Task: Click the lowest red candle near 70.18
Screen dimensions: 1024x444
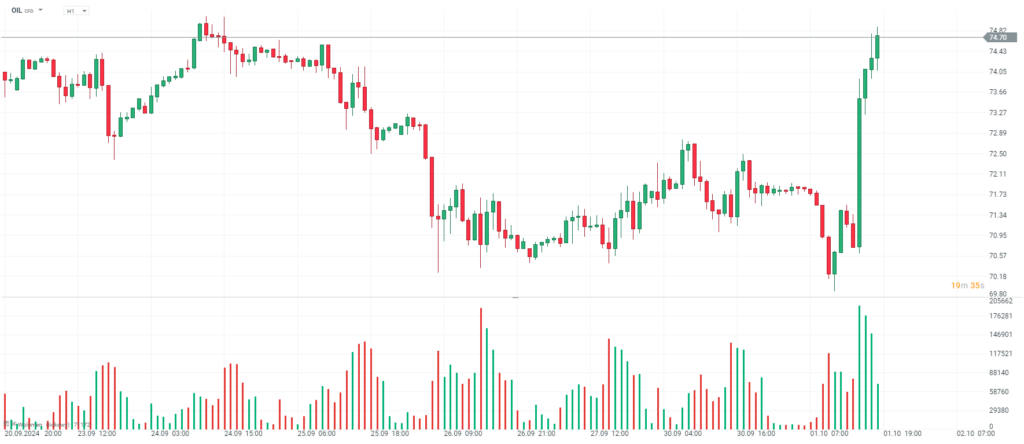Action: coord(829,263)
